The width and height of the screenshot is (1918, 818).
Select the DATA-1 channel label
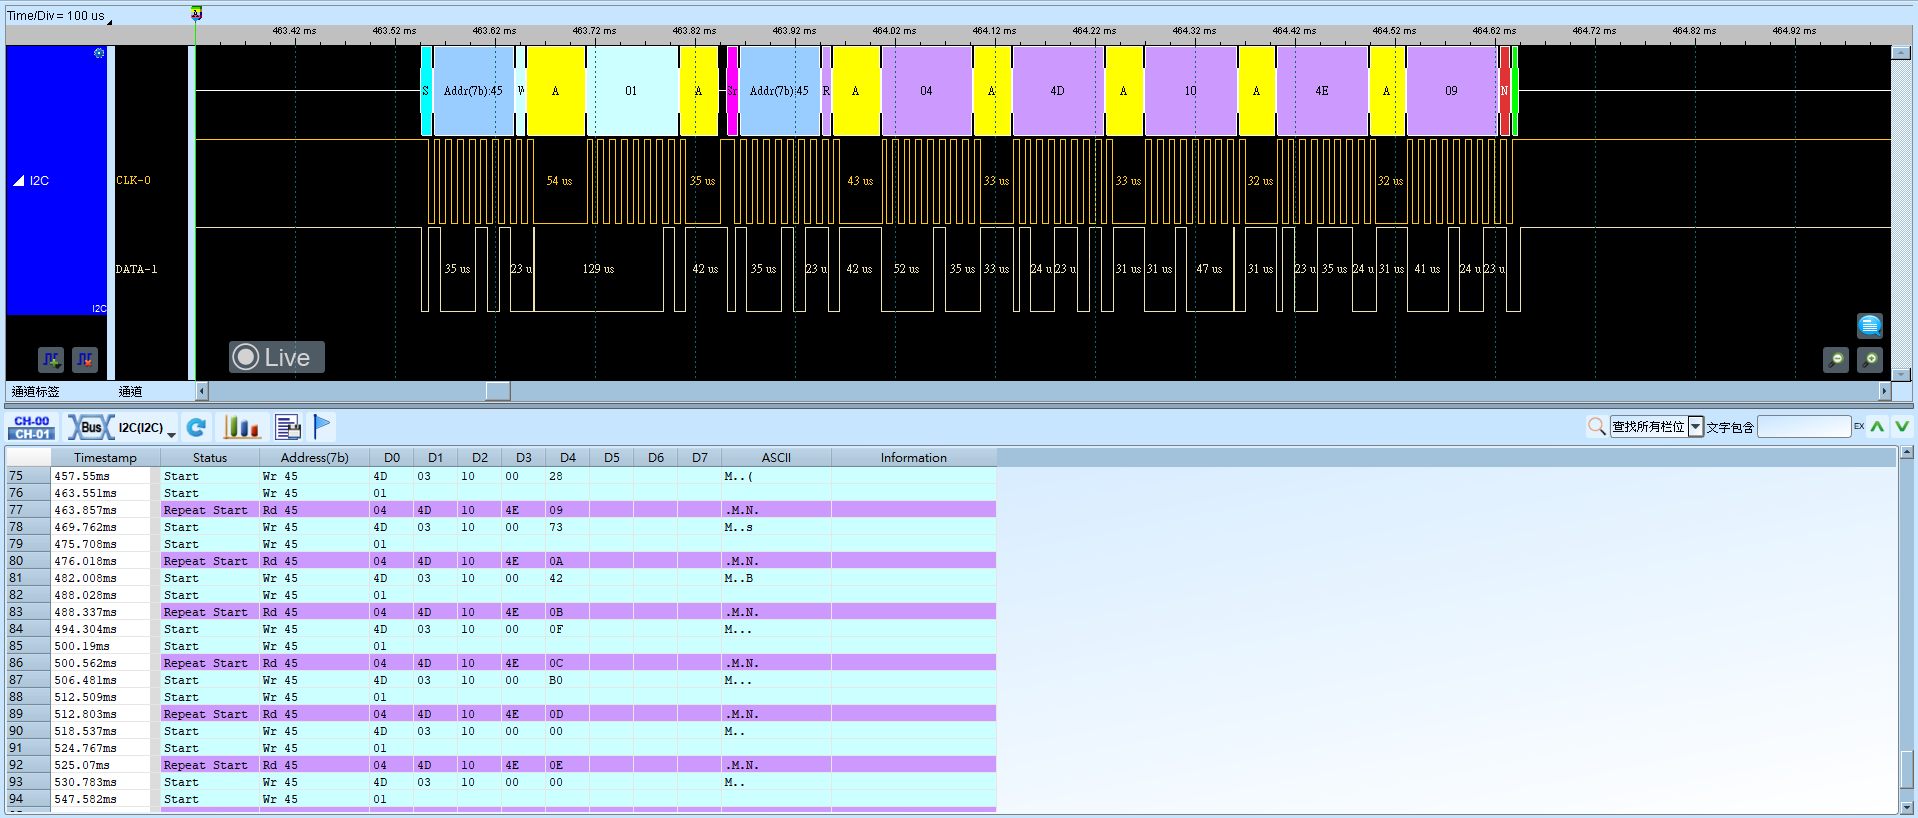pyautogui.click(x=137, y=269)
